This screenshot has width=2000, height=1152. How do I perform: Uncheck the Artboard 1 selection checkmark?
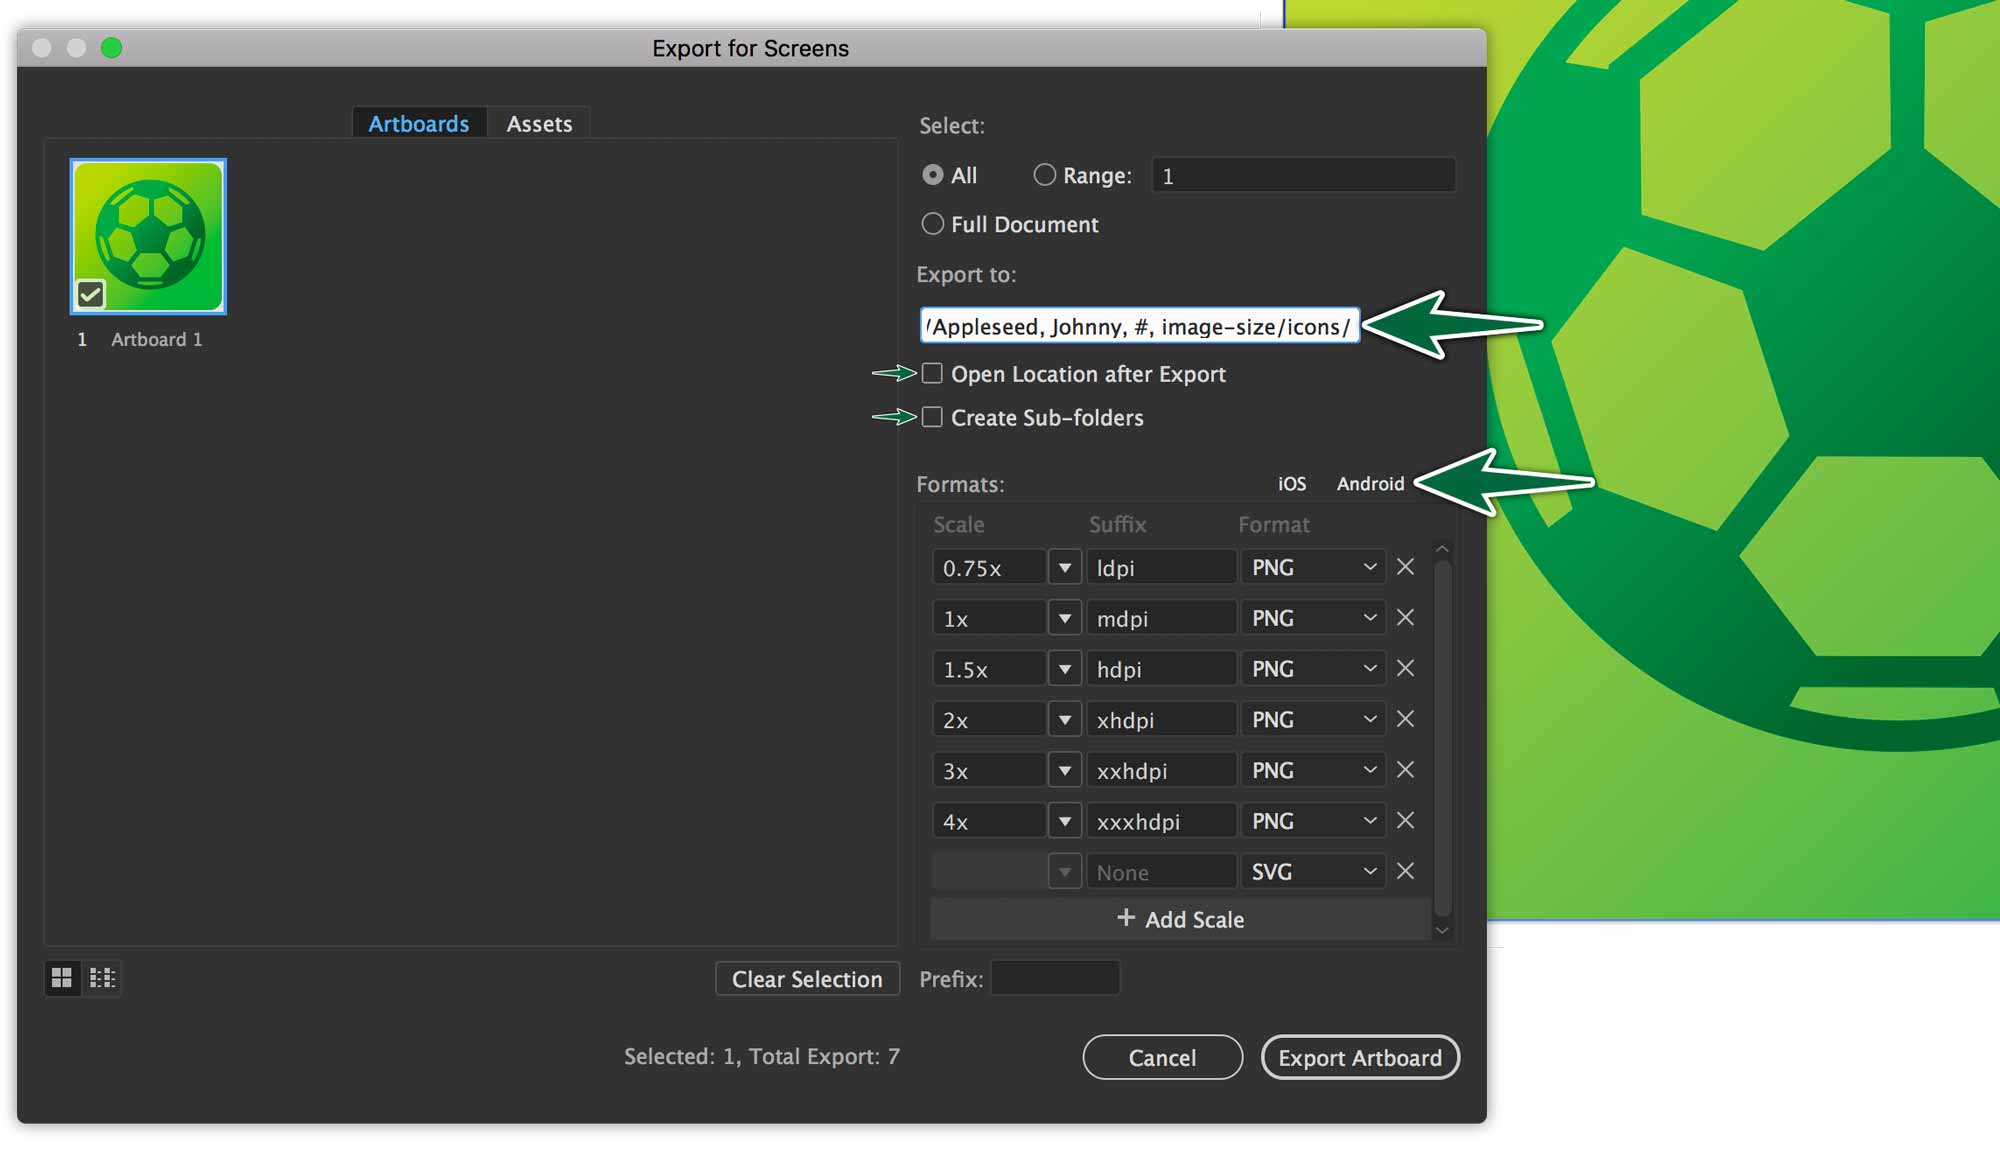(x=91, y=294)
